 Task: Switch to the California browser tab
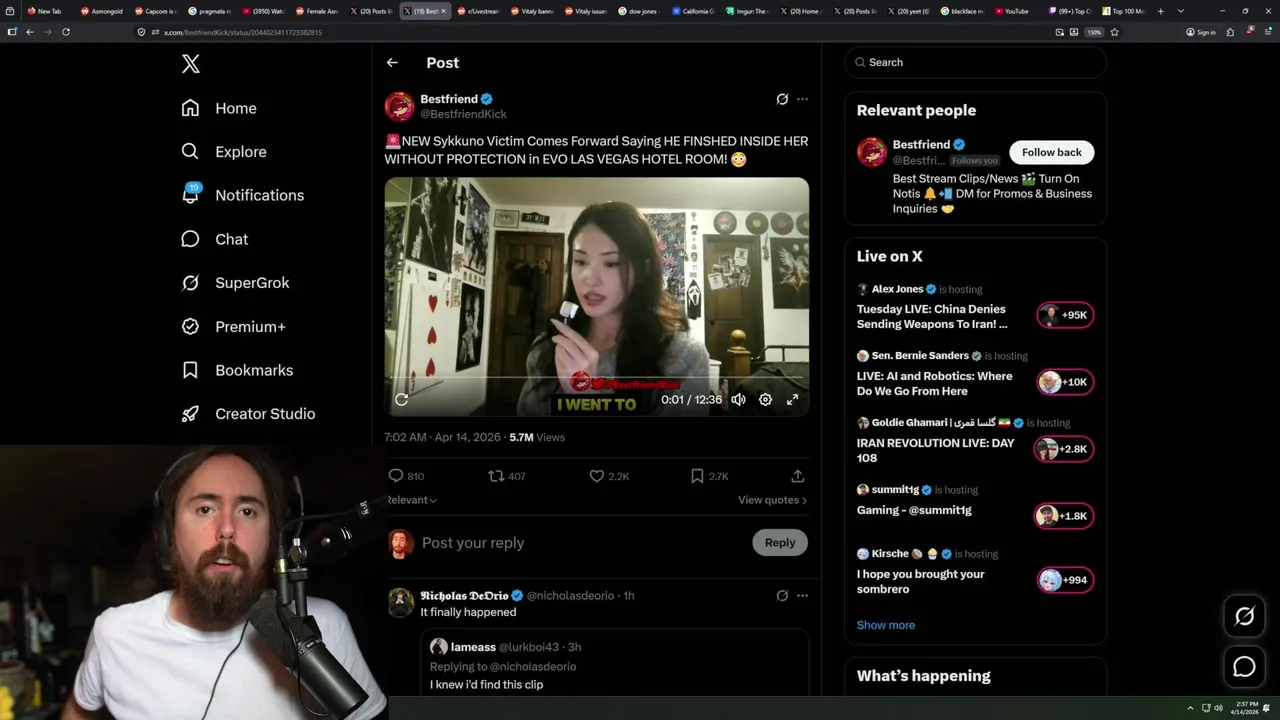click(692, 11)
